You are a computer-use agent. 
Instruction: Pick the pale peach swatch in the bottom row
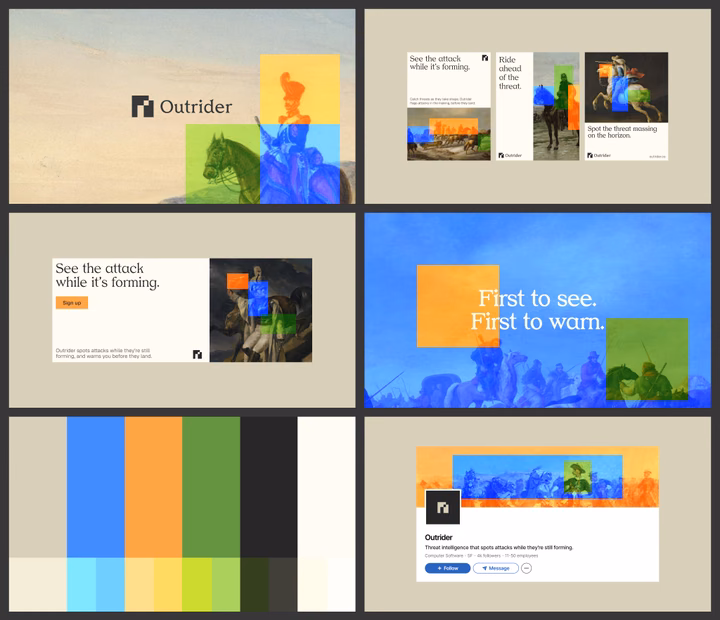[139, 584]
